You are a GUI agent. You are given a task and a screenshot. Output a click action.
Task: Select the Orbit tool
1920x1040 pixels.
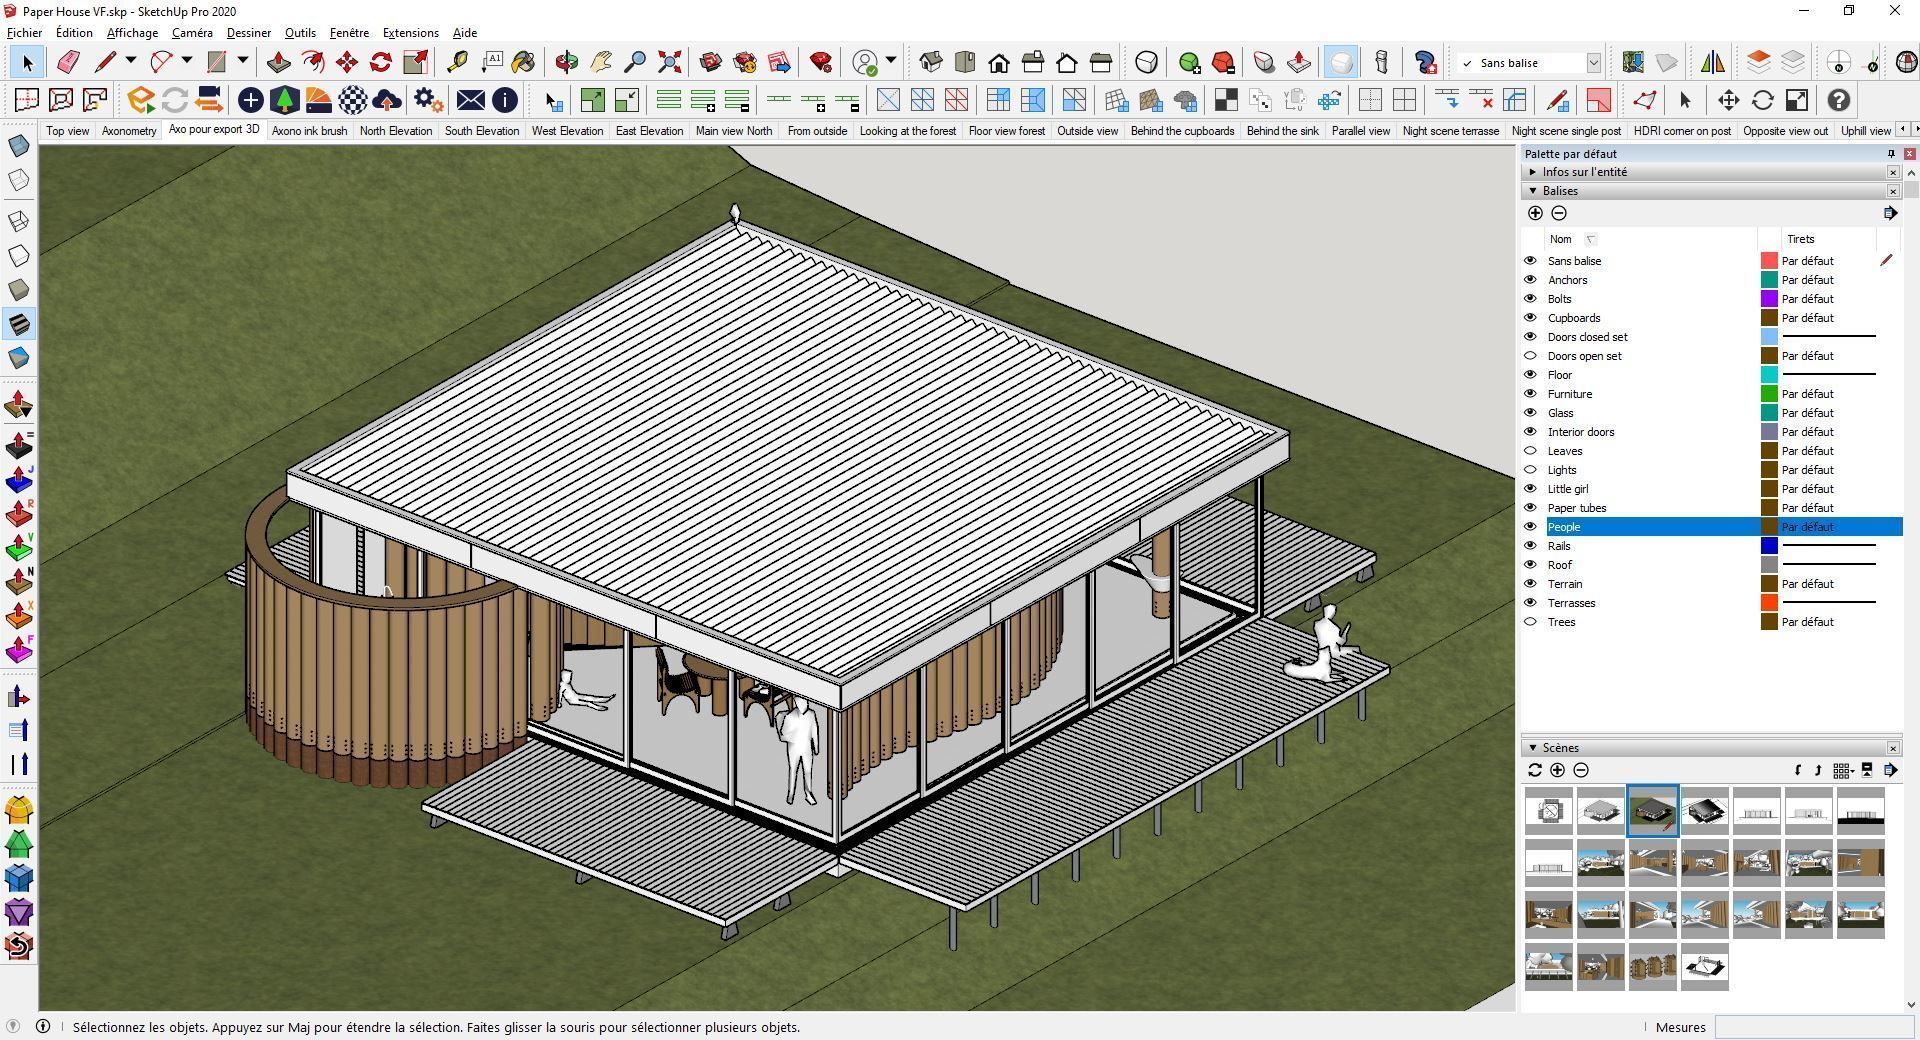coord(567,62)
